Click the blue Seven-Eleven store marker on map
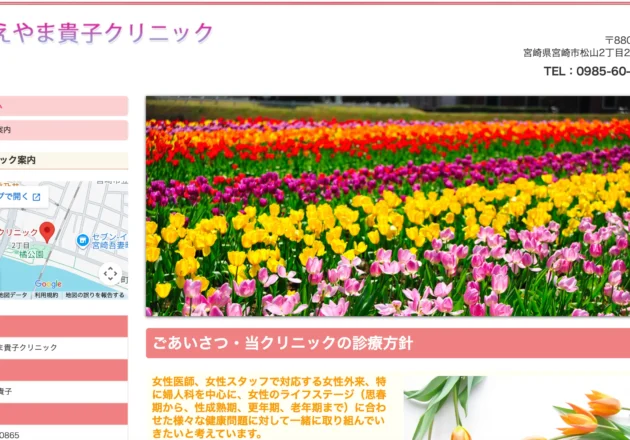The height and width of the screenshot is (440, 630). tap(82, 240)
